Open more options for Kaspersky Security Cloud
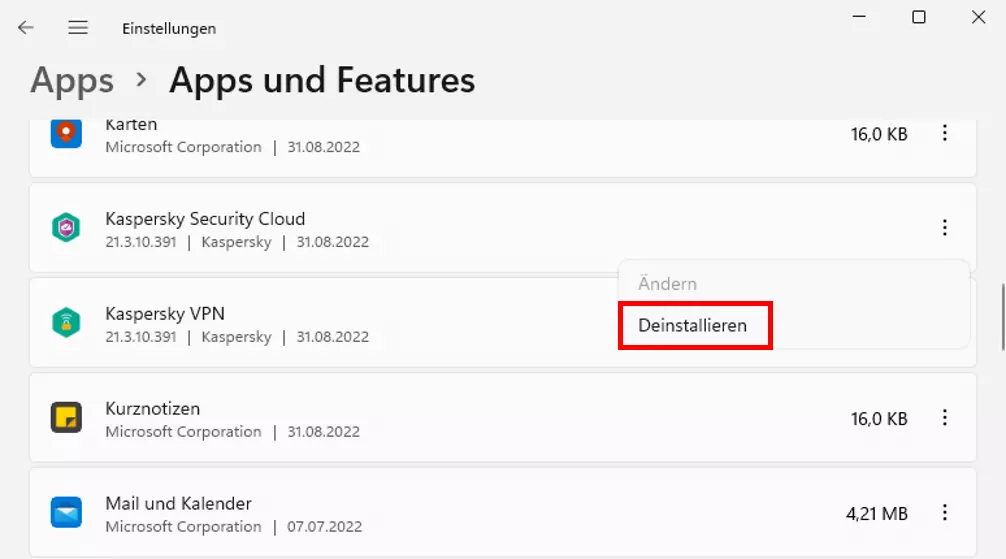This screenshot has width=1006, height=559. pos(944,227)
